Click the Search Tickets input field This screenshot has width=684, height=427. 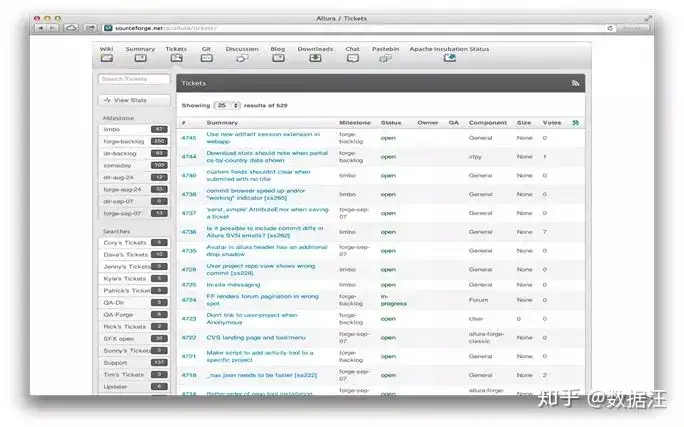click(x=134, y=79)
